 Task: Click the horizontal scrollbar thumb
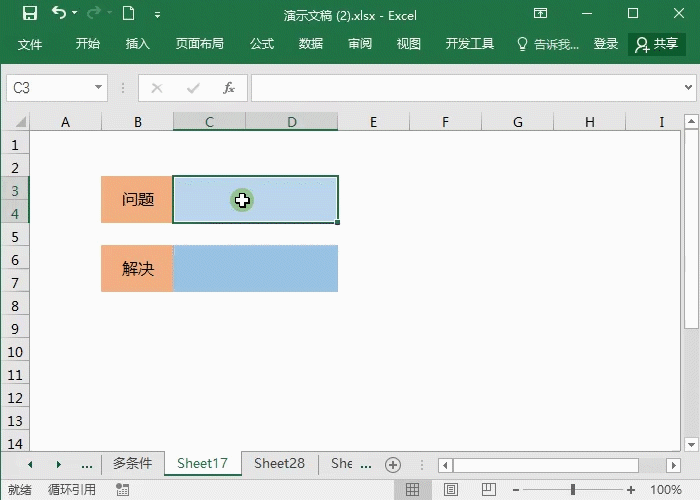click(546, 466)
